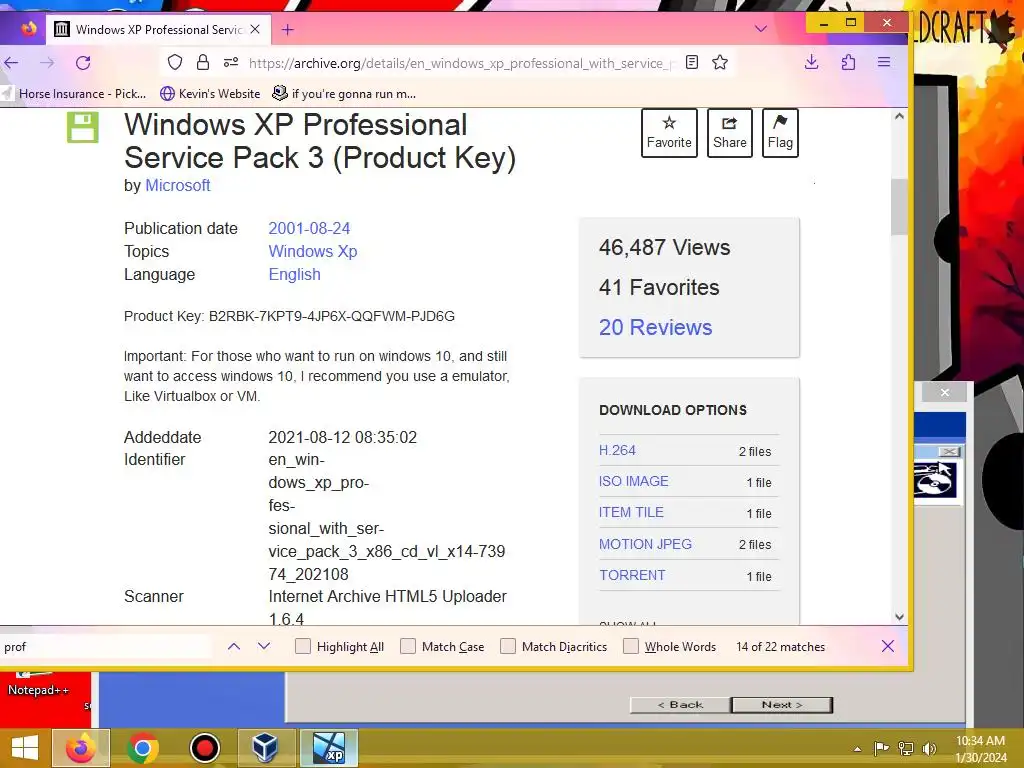Go to next find match
Screen dimensions: 1024x768
[264, 647]
